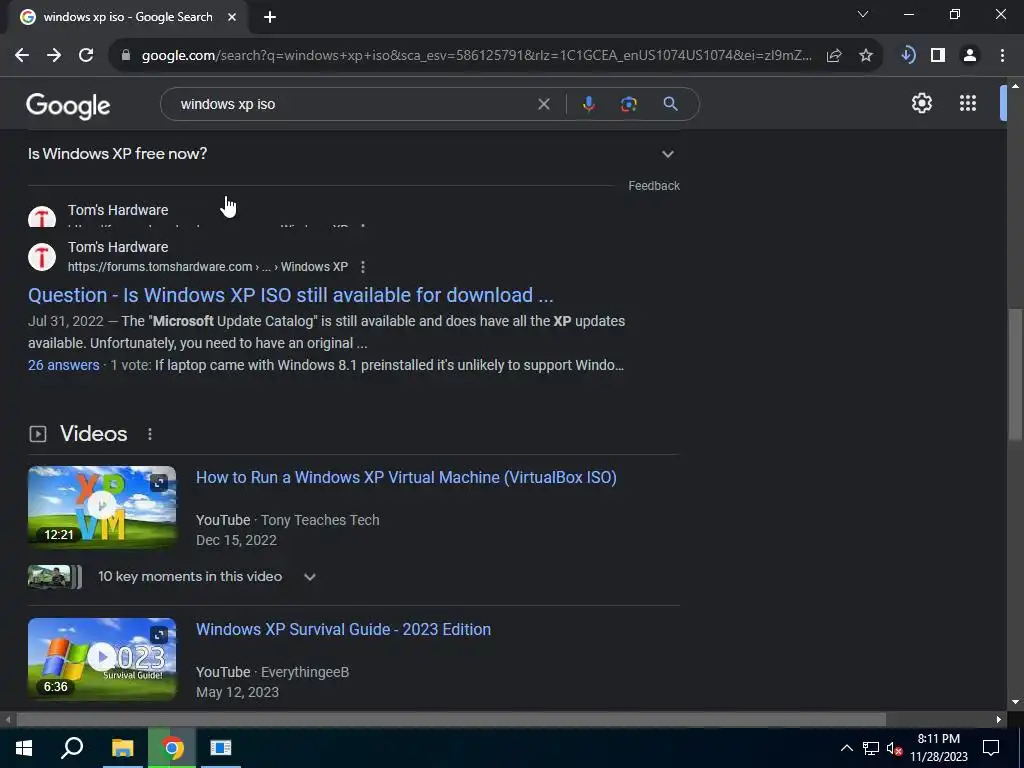Show hidden system tray icons

(x=846, y=748)
